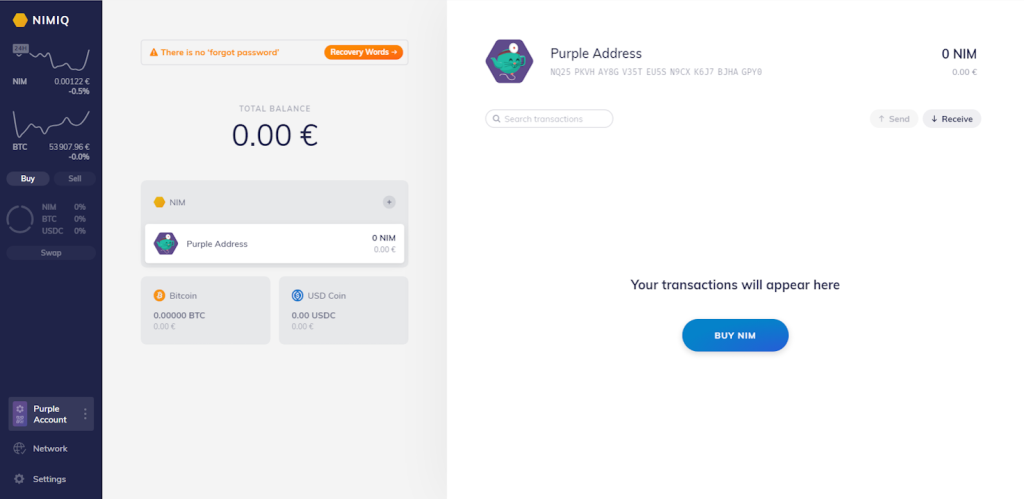Click the Purple Address teapot identicon in header

click(509, 61)
